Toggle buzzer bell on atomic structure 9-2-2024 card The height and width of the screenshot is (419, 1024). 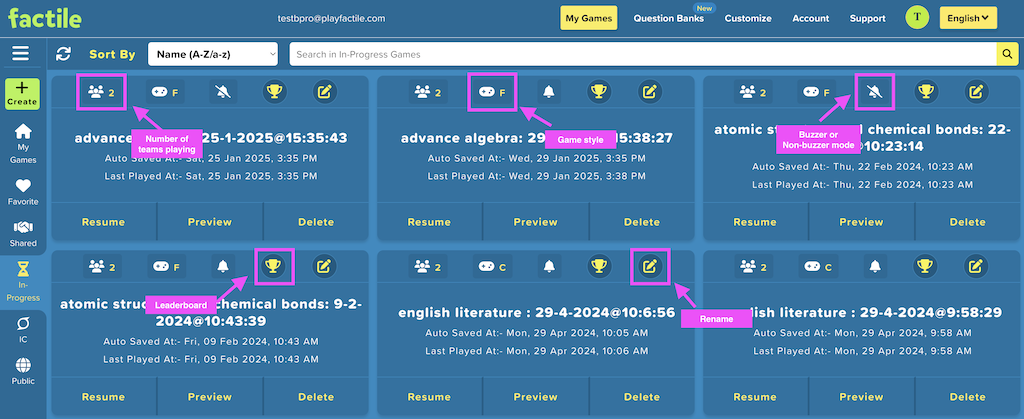tap(223, 266)
